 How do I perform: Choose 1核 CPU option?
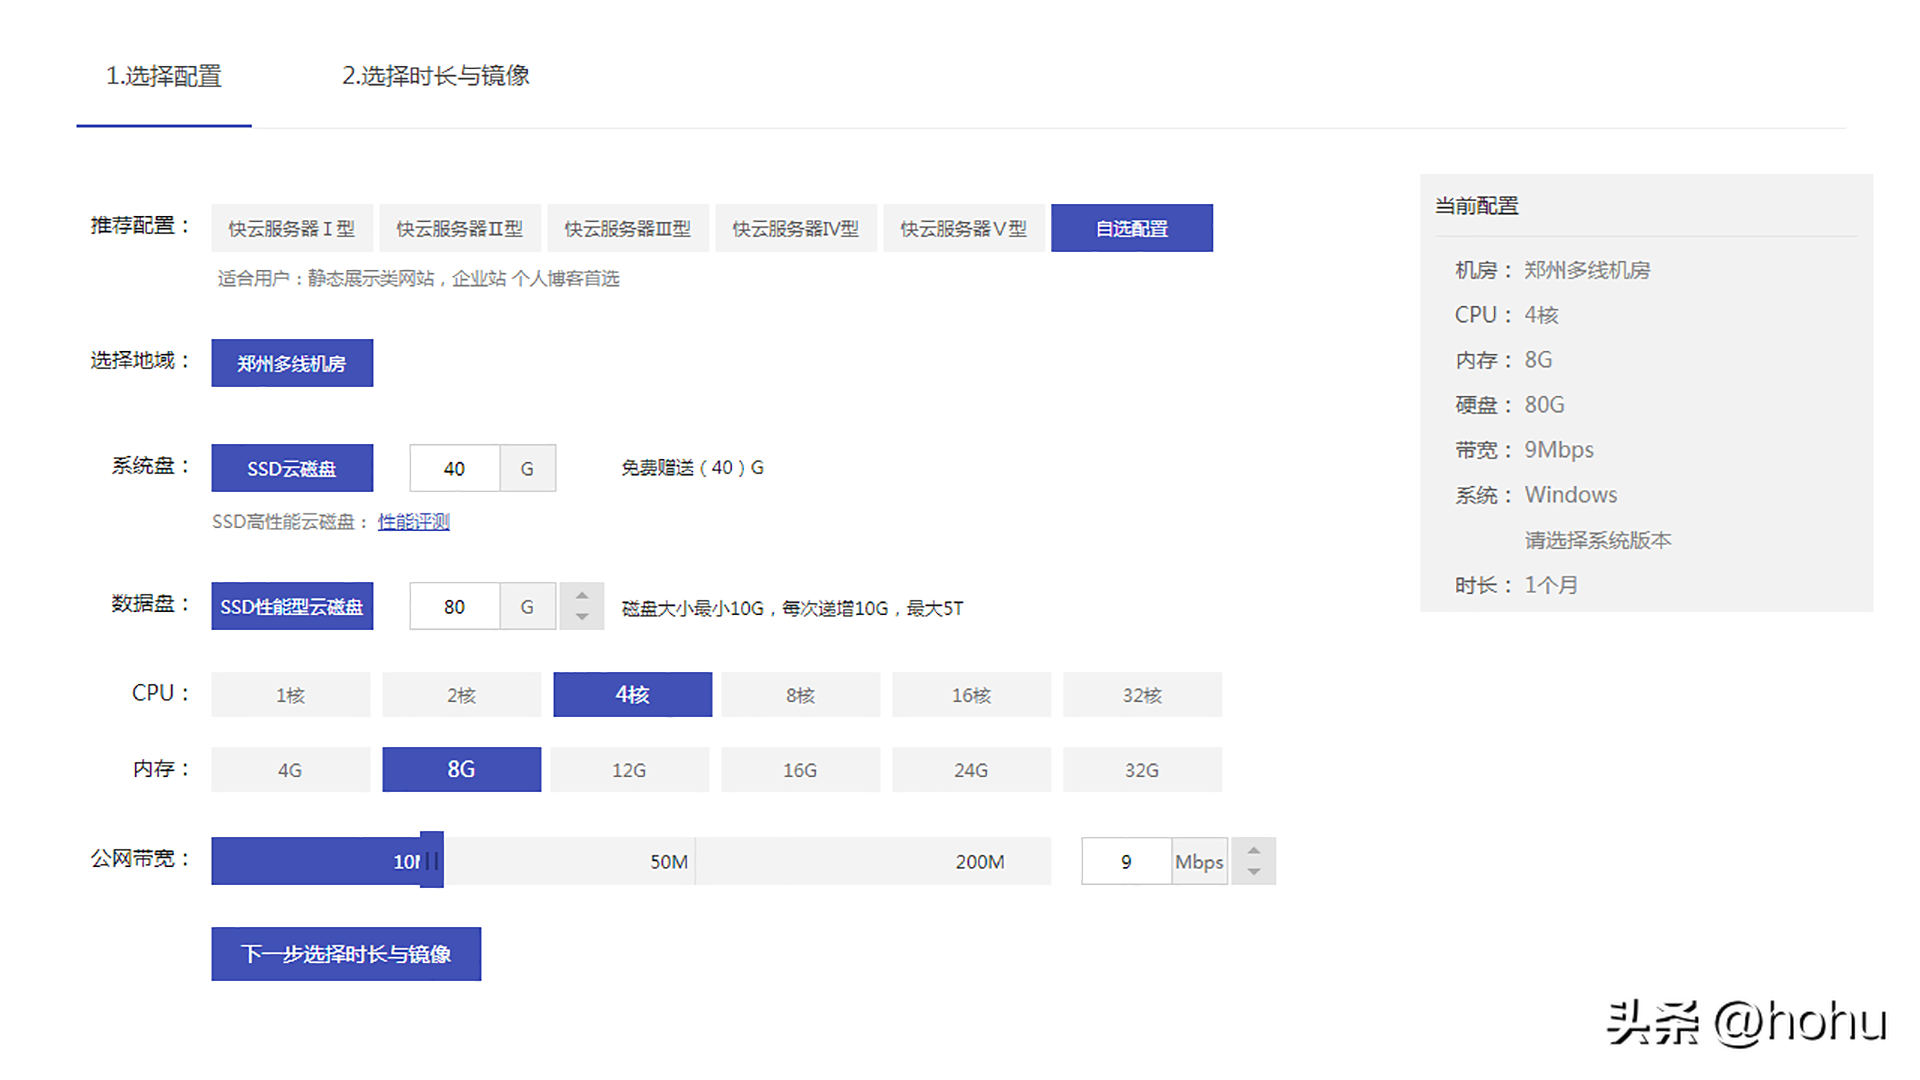[291, 695]
